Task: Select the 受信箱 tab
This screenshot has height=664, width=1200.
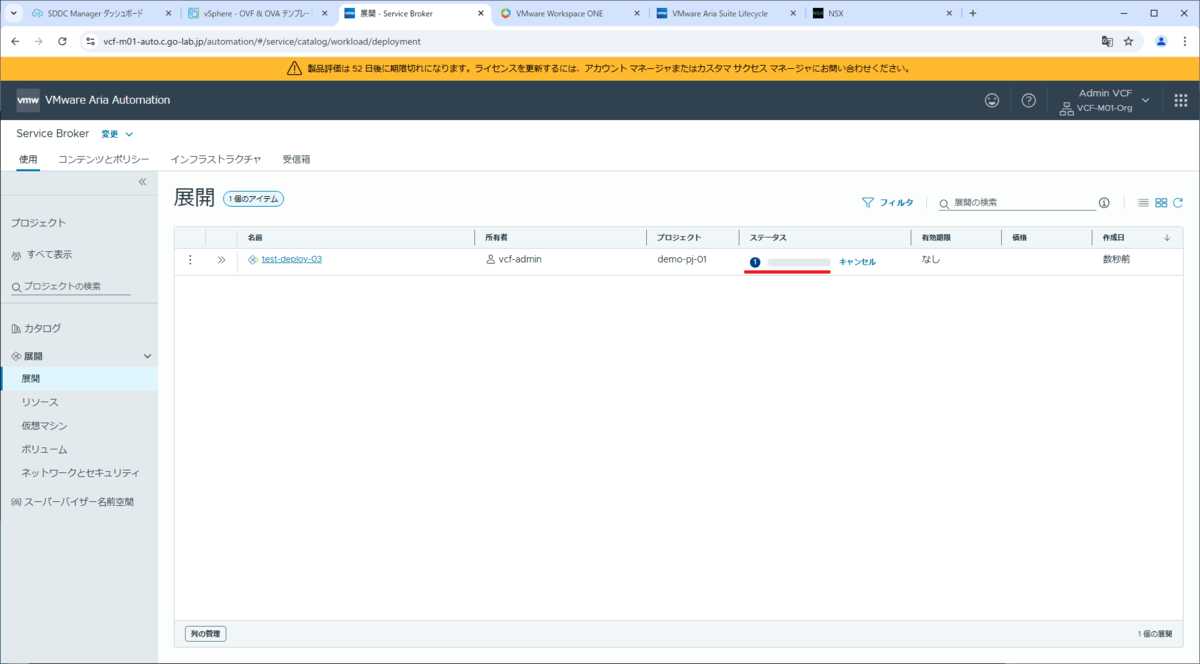Action: (x=296, y=159)
